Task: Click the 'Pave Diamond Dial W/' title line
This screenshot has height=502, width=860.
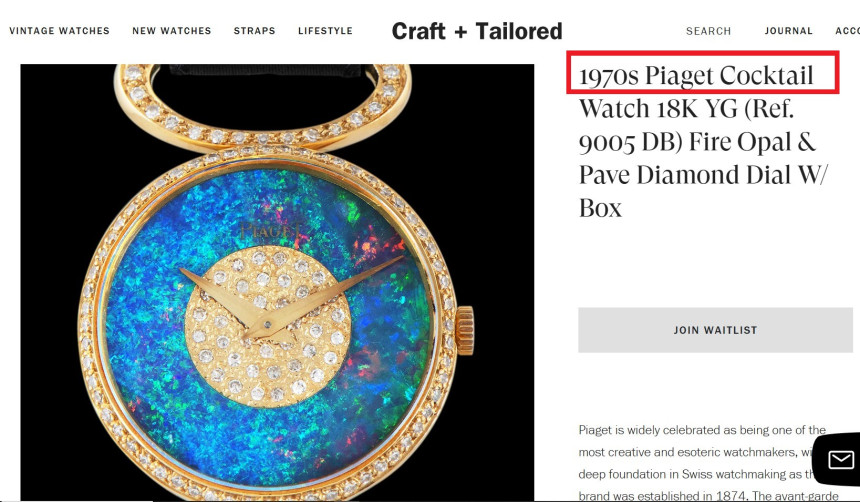Action: pyautogui.click(x=702, y=175)
